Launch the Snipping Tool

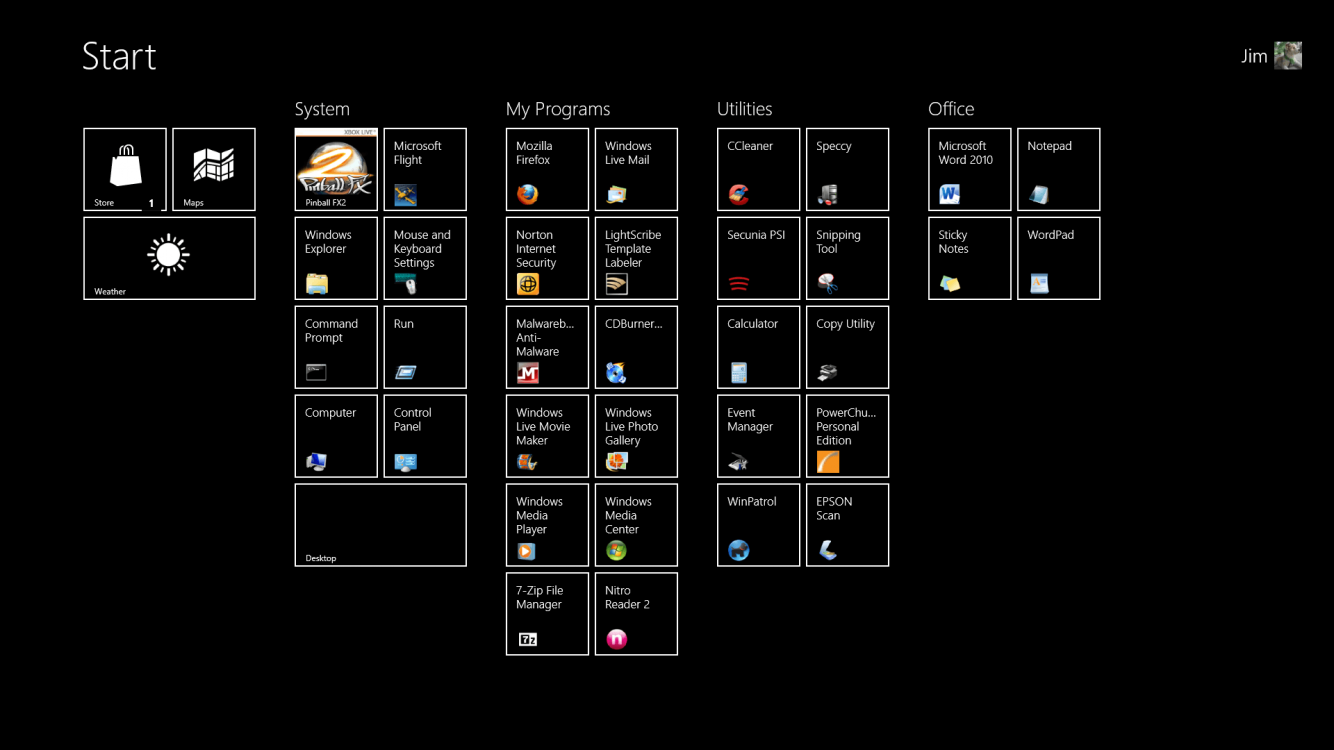(x=847, y=258)
